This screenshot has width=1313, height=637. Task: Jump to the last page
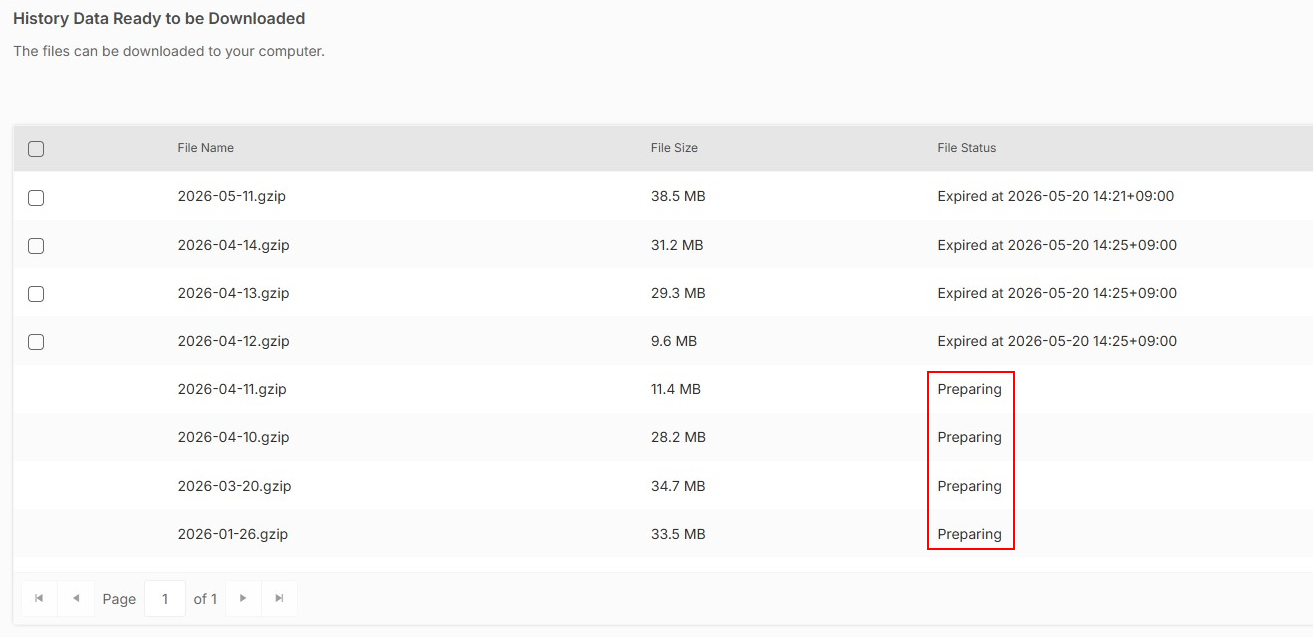point(279,598)
